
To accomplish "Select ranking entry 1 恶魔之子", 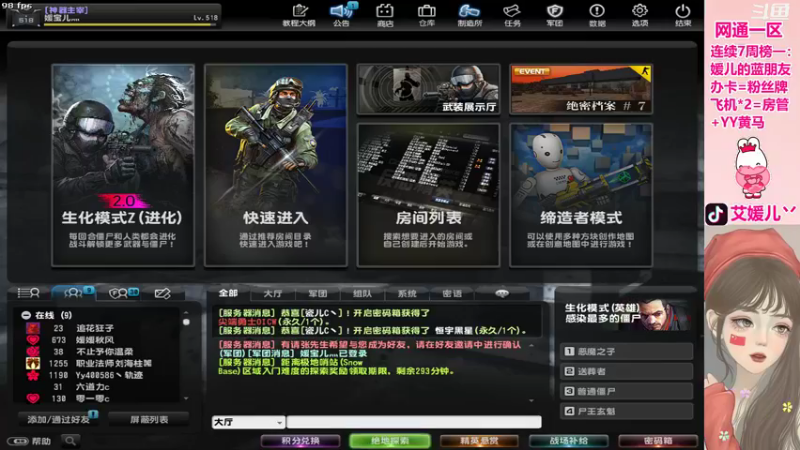I will coord(626,352).
